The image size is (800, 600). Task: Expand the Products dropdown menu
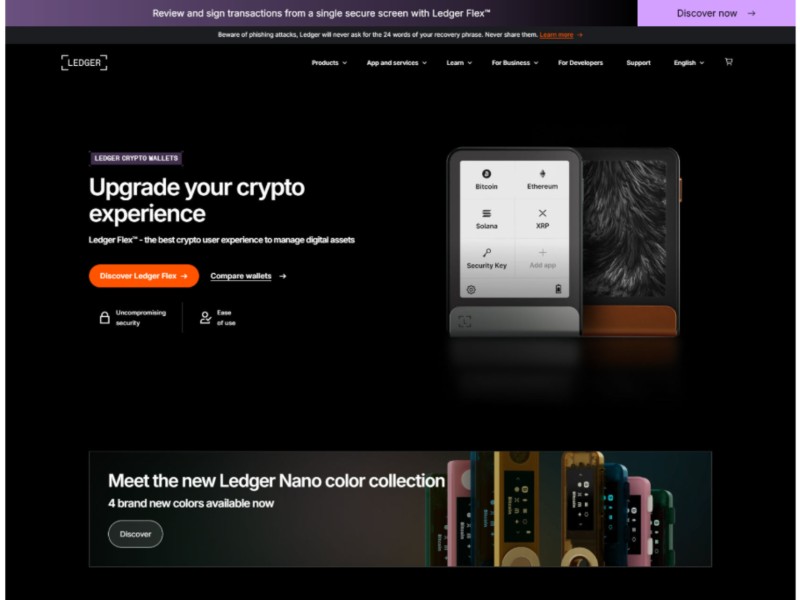[329, 63]
